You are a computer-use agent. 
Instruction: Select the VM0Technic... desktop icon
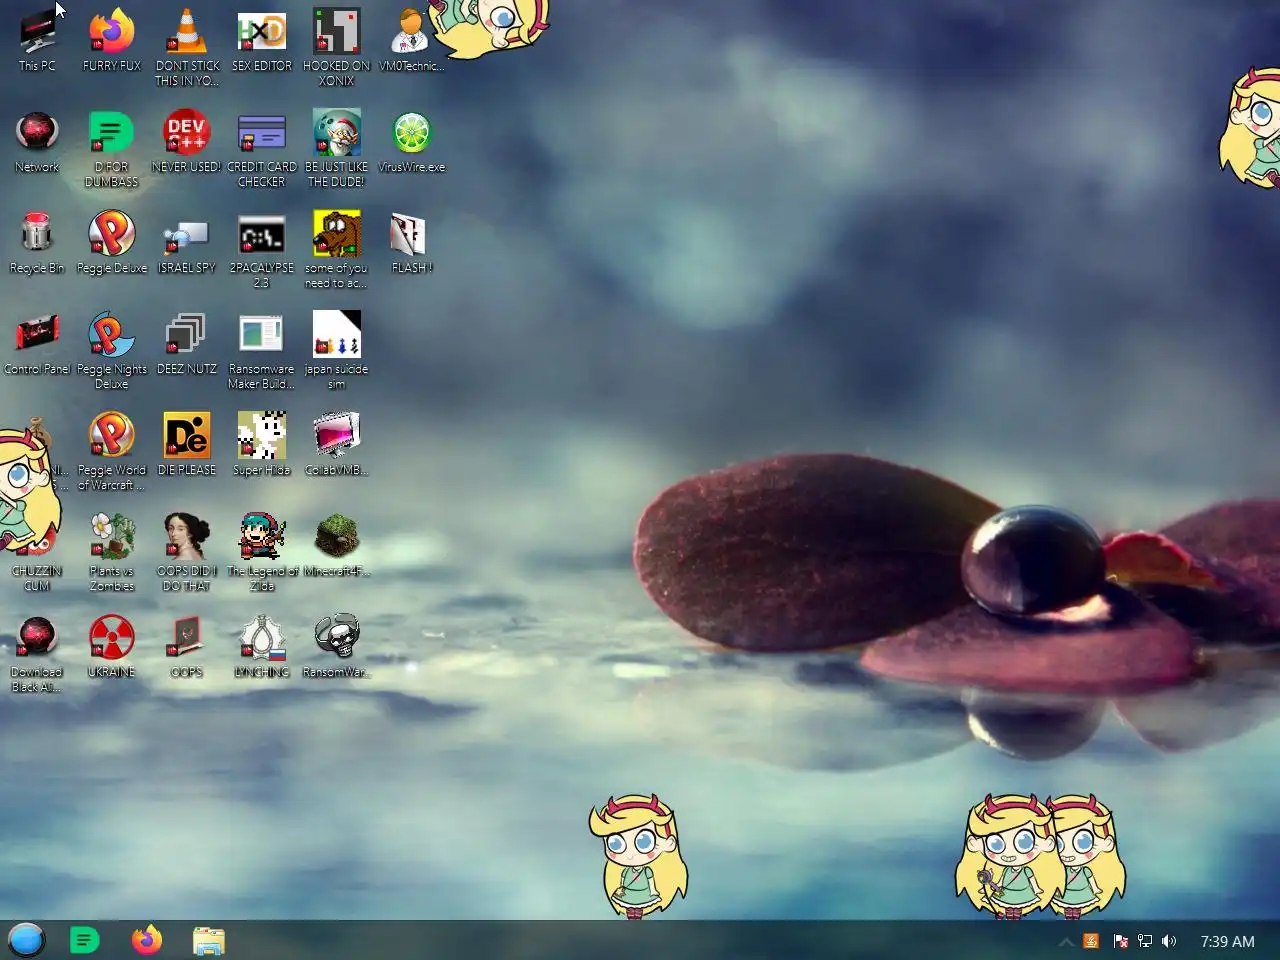pos(411,41)
